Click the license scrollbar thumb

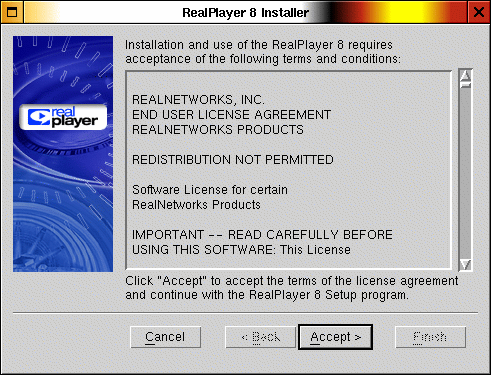pos(465,85)
